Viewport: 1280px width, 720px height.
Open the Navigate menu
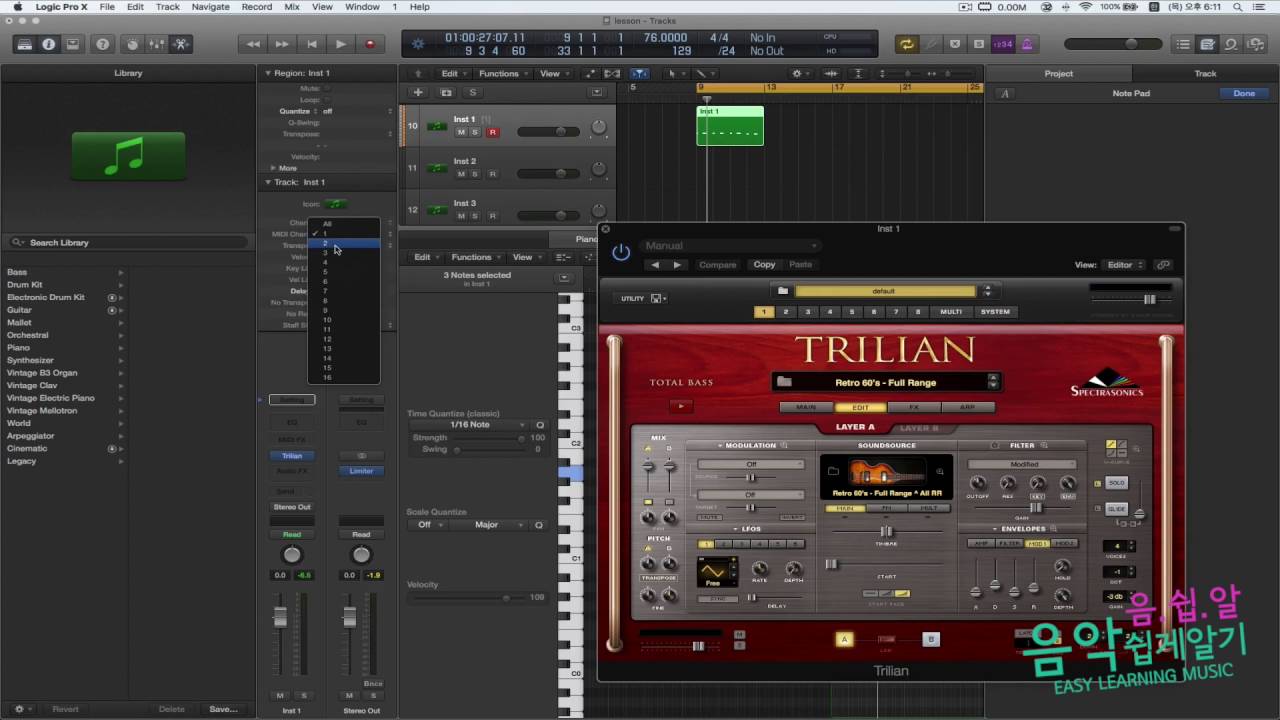(210, 7)
